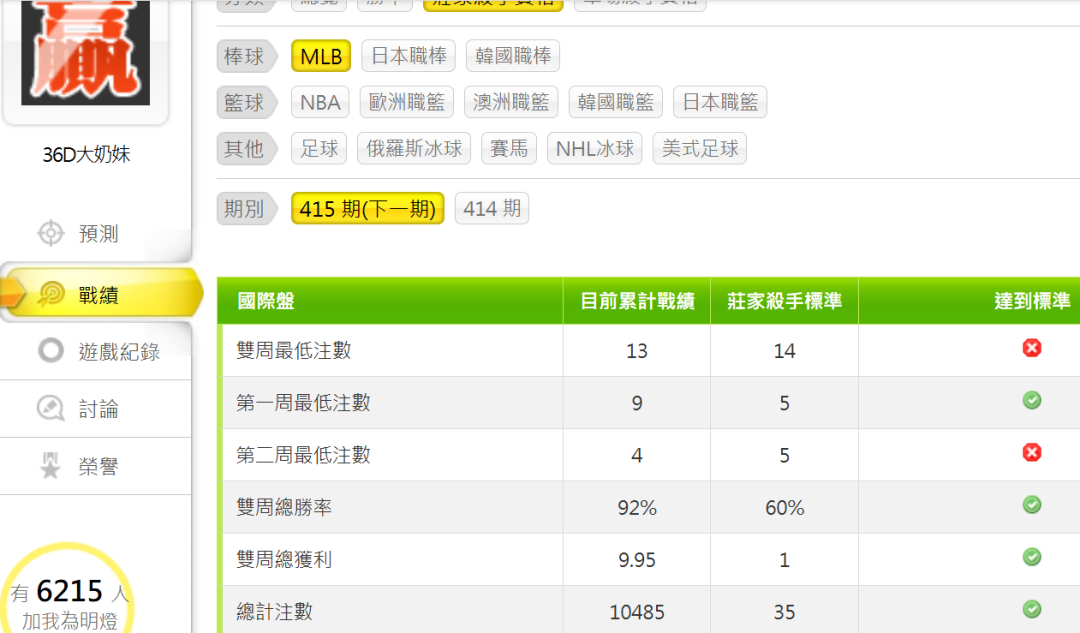Filter by 日本職棒 baseball league
The width and height of the screenshot is (1080, 633).
409,56
